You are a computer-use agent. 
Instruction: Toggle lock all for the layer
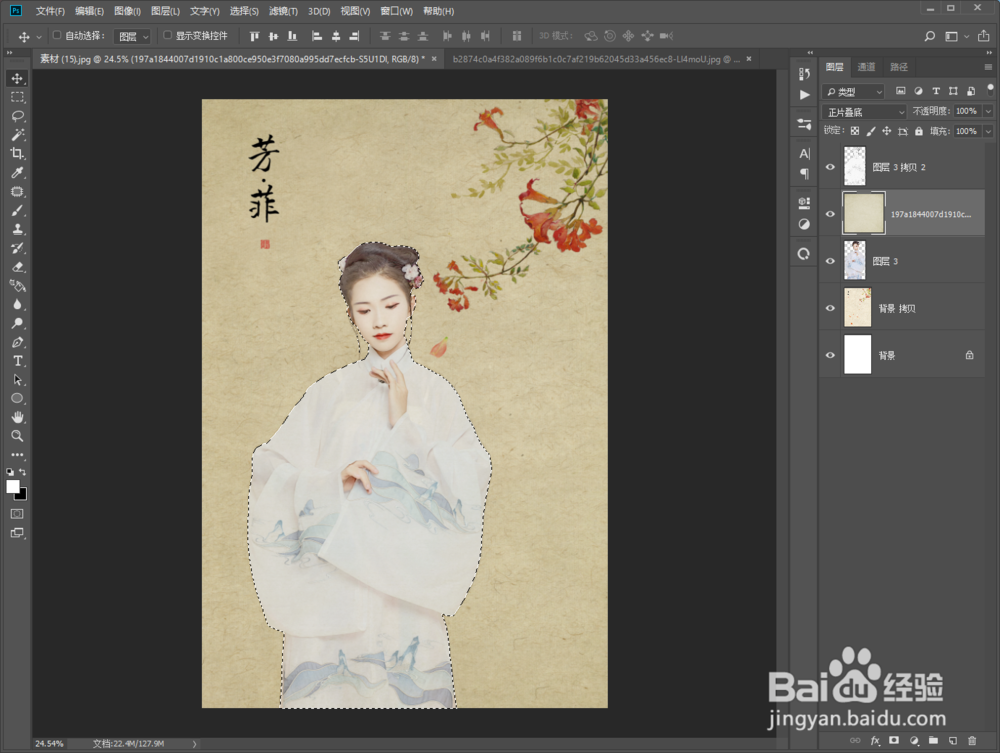(x=919, y=131)
